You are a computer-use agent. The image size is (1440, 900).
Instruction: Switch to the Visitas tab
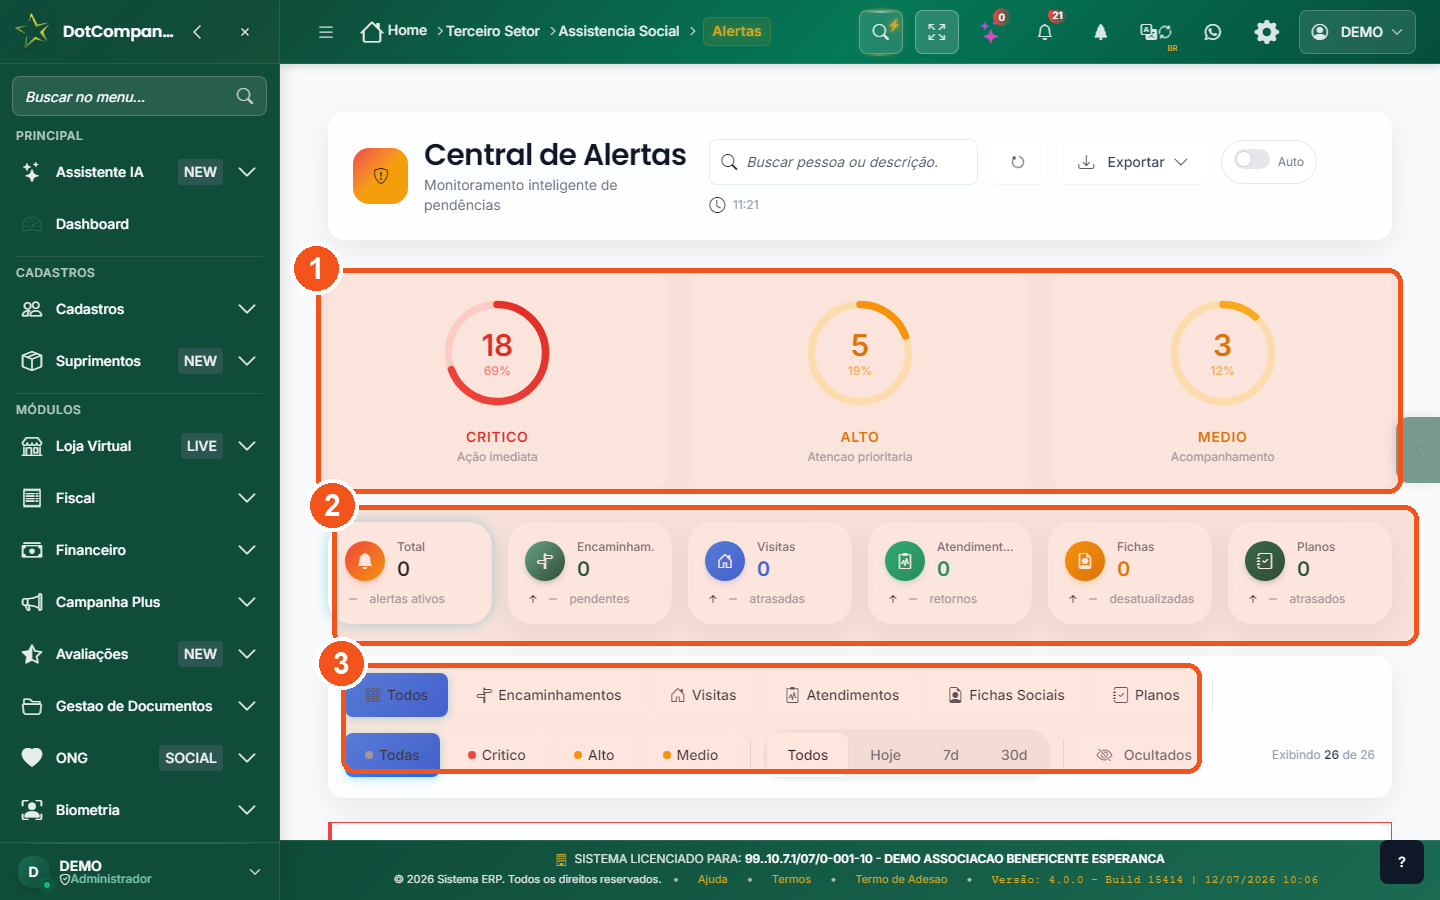[x=704, y=695]
